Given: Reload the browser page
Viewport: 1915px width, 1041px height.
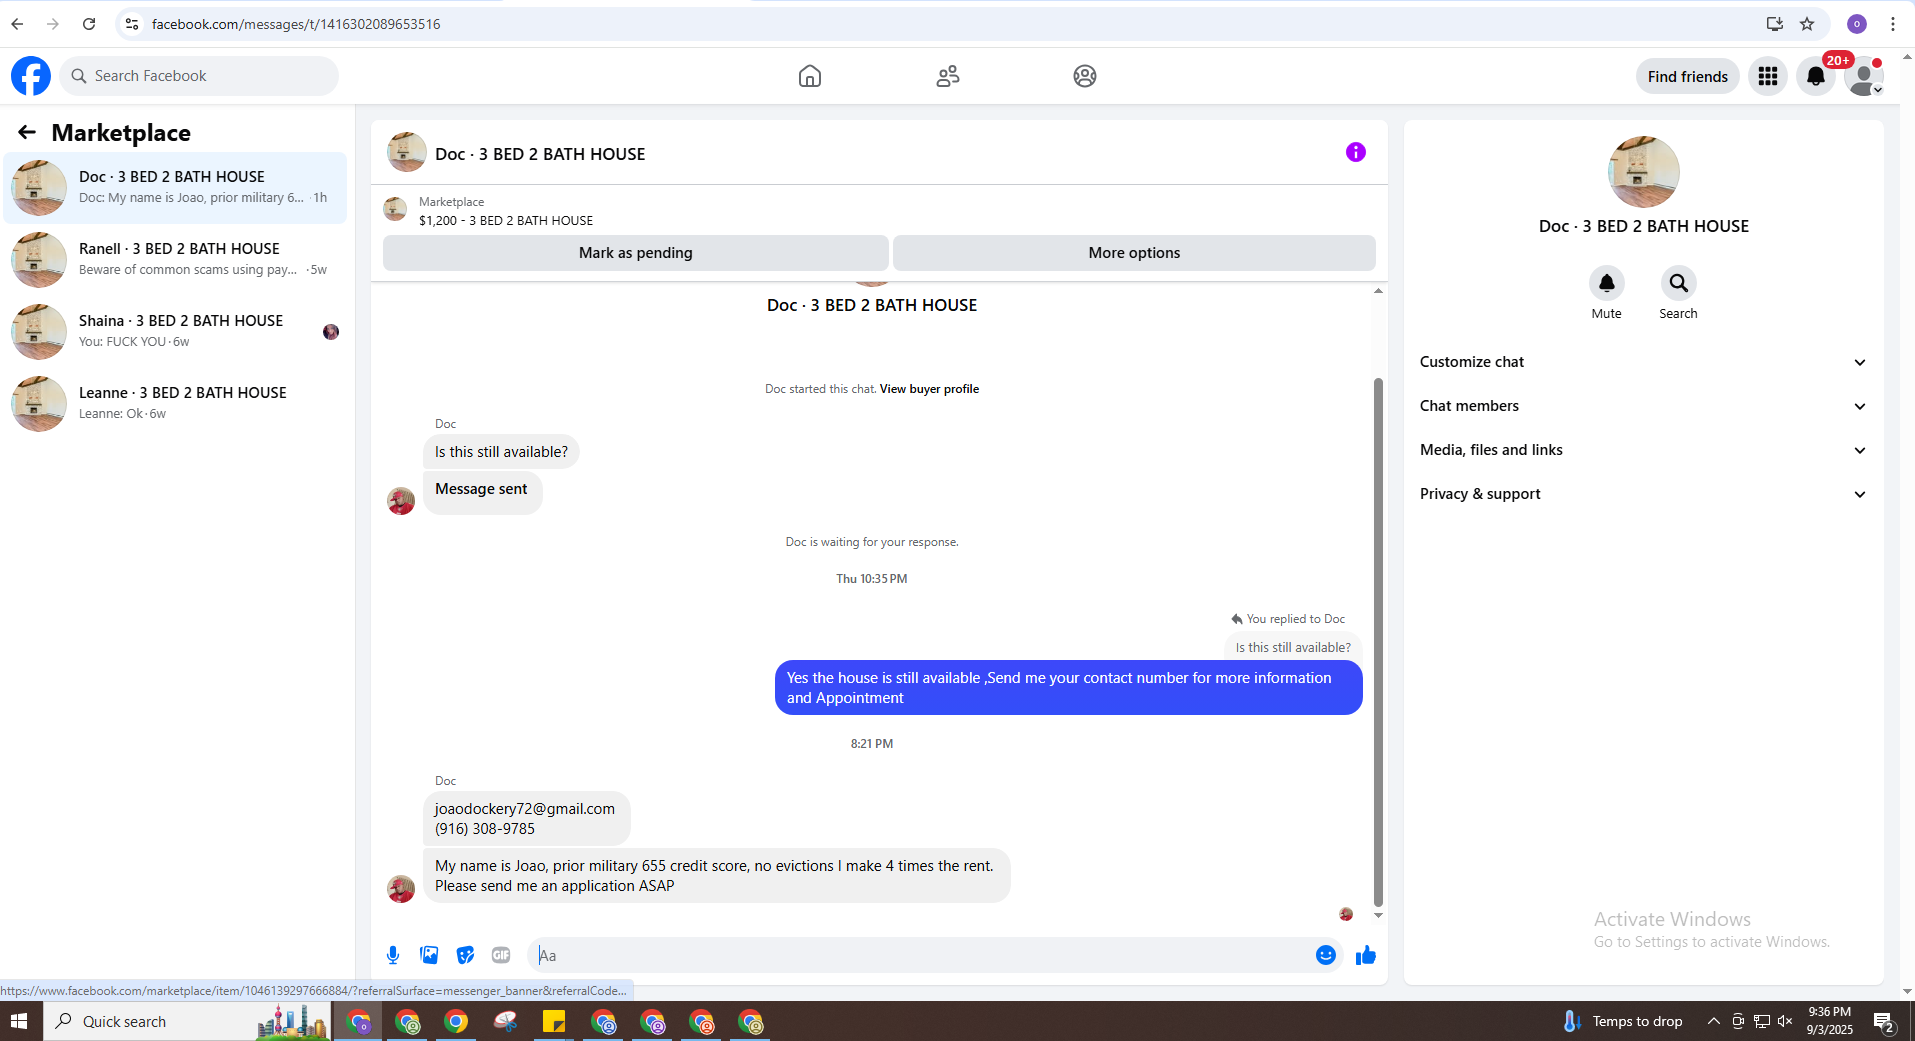Looking at the screenshot, I should click(89, 24).
